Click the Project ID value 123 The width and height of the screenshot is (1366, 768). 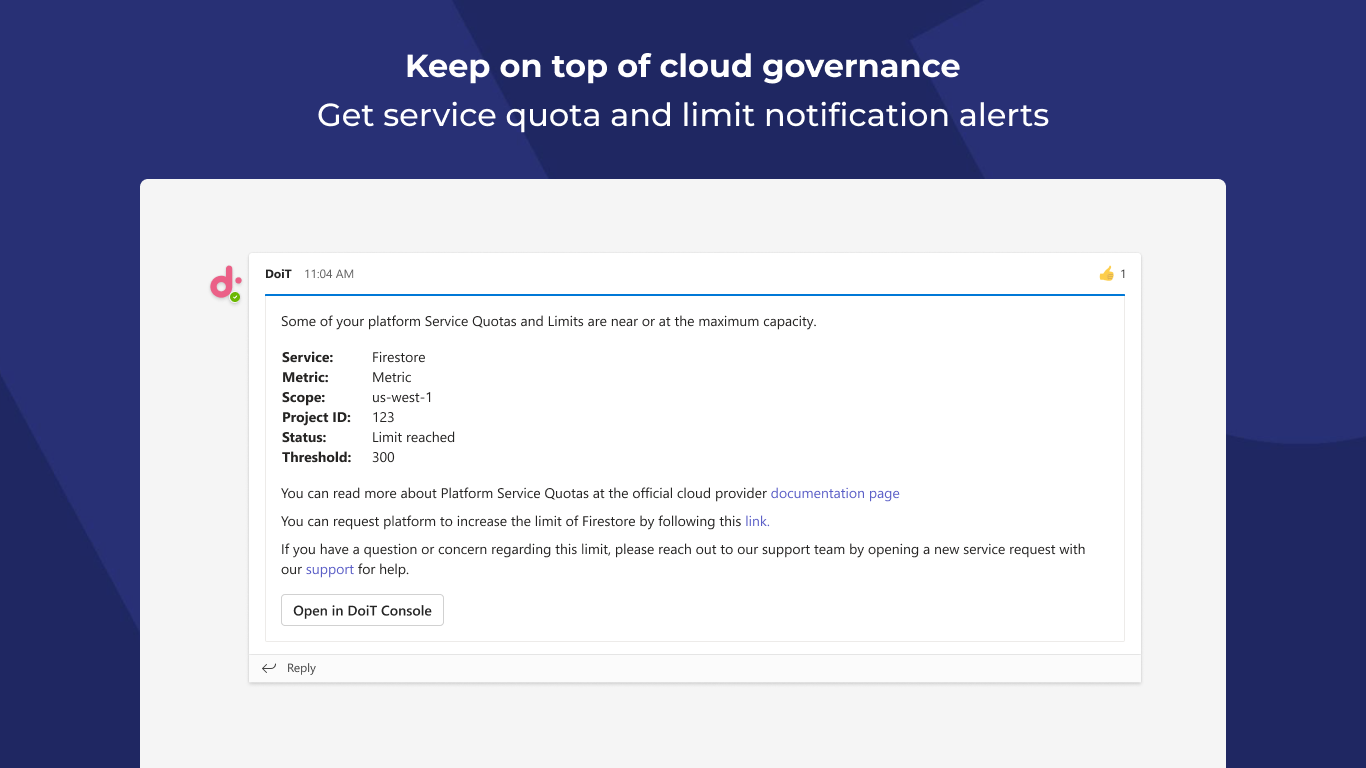click(383, 417)
